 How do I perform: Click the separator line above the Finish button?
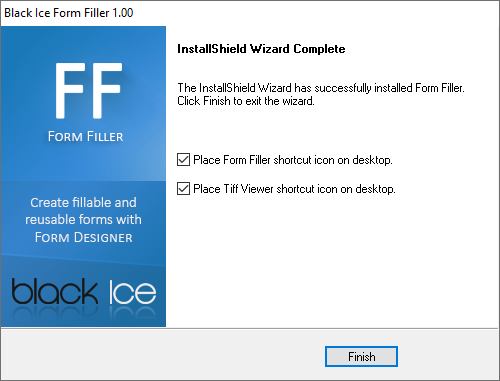(250, 328)
